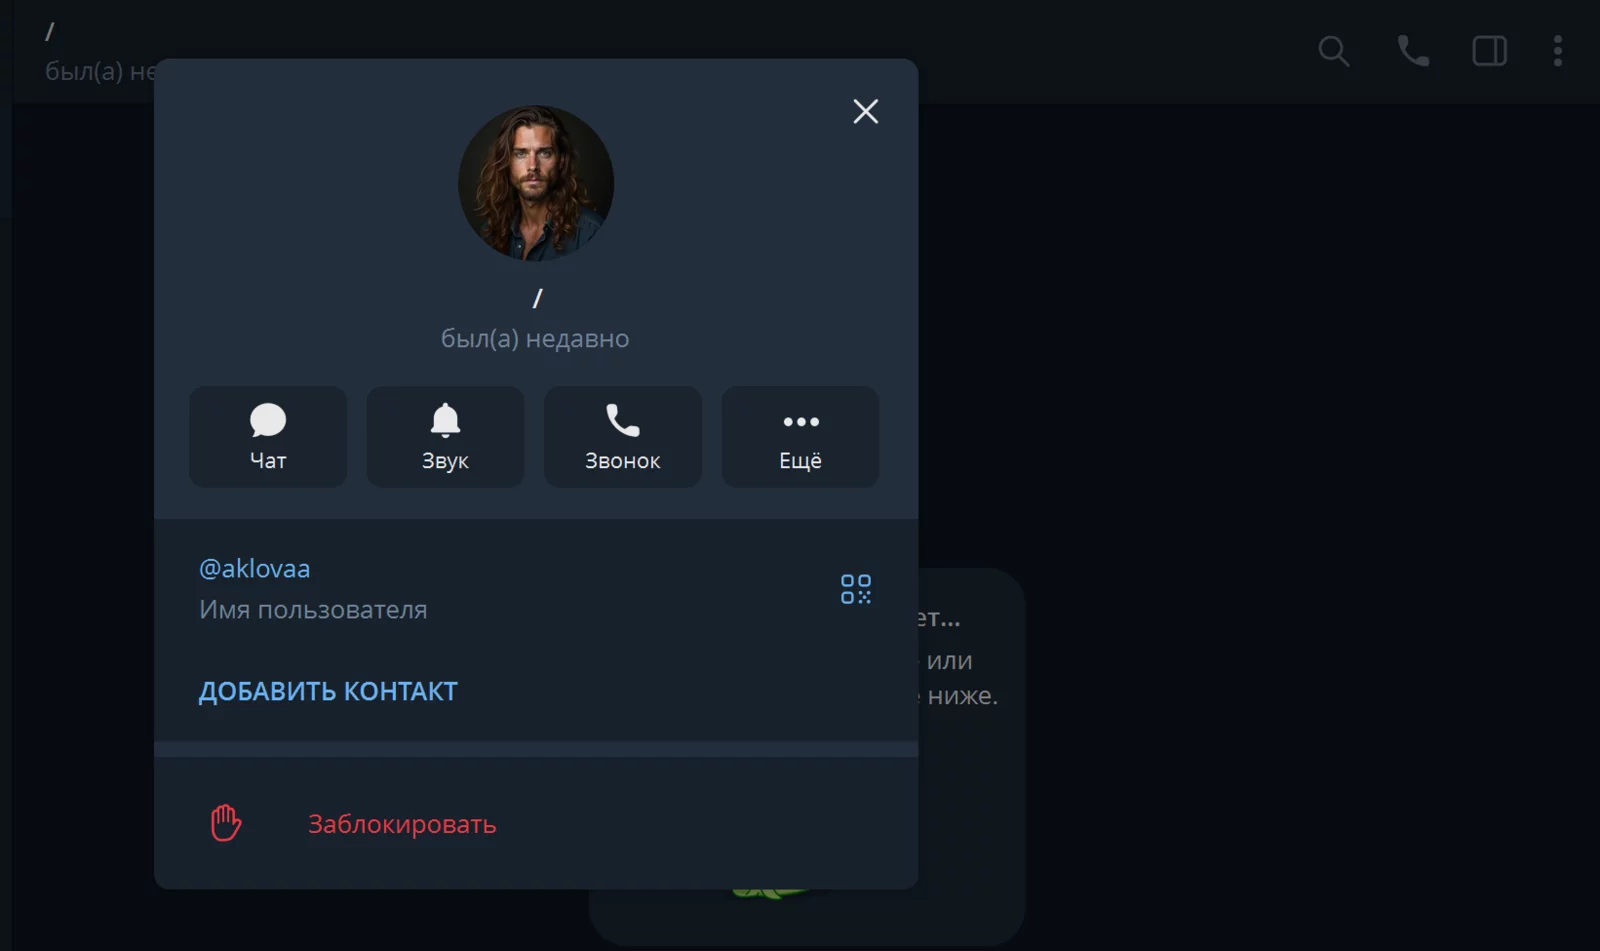View the user's profile photo

coord(536,183)
